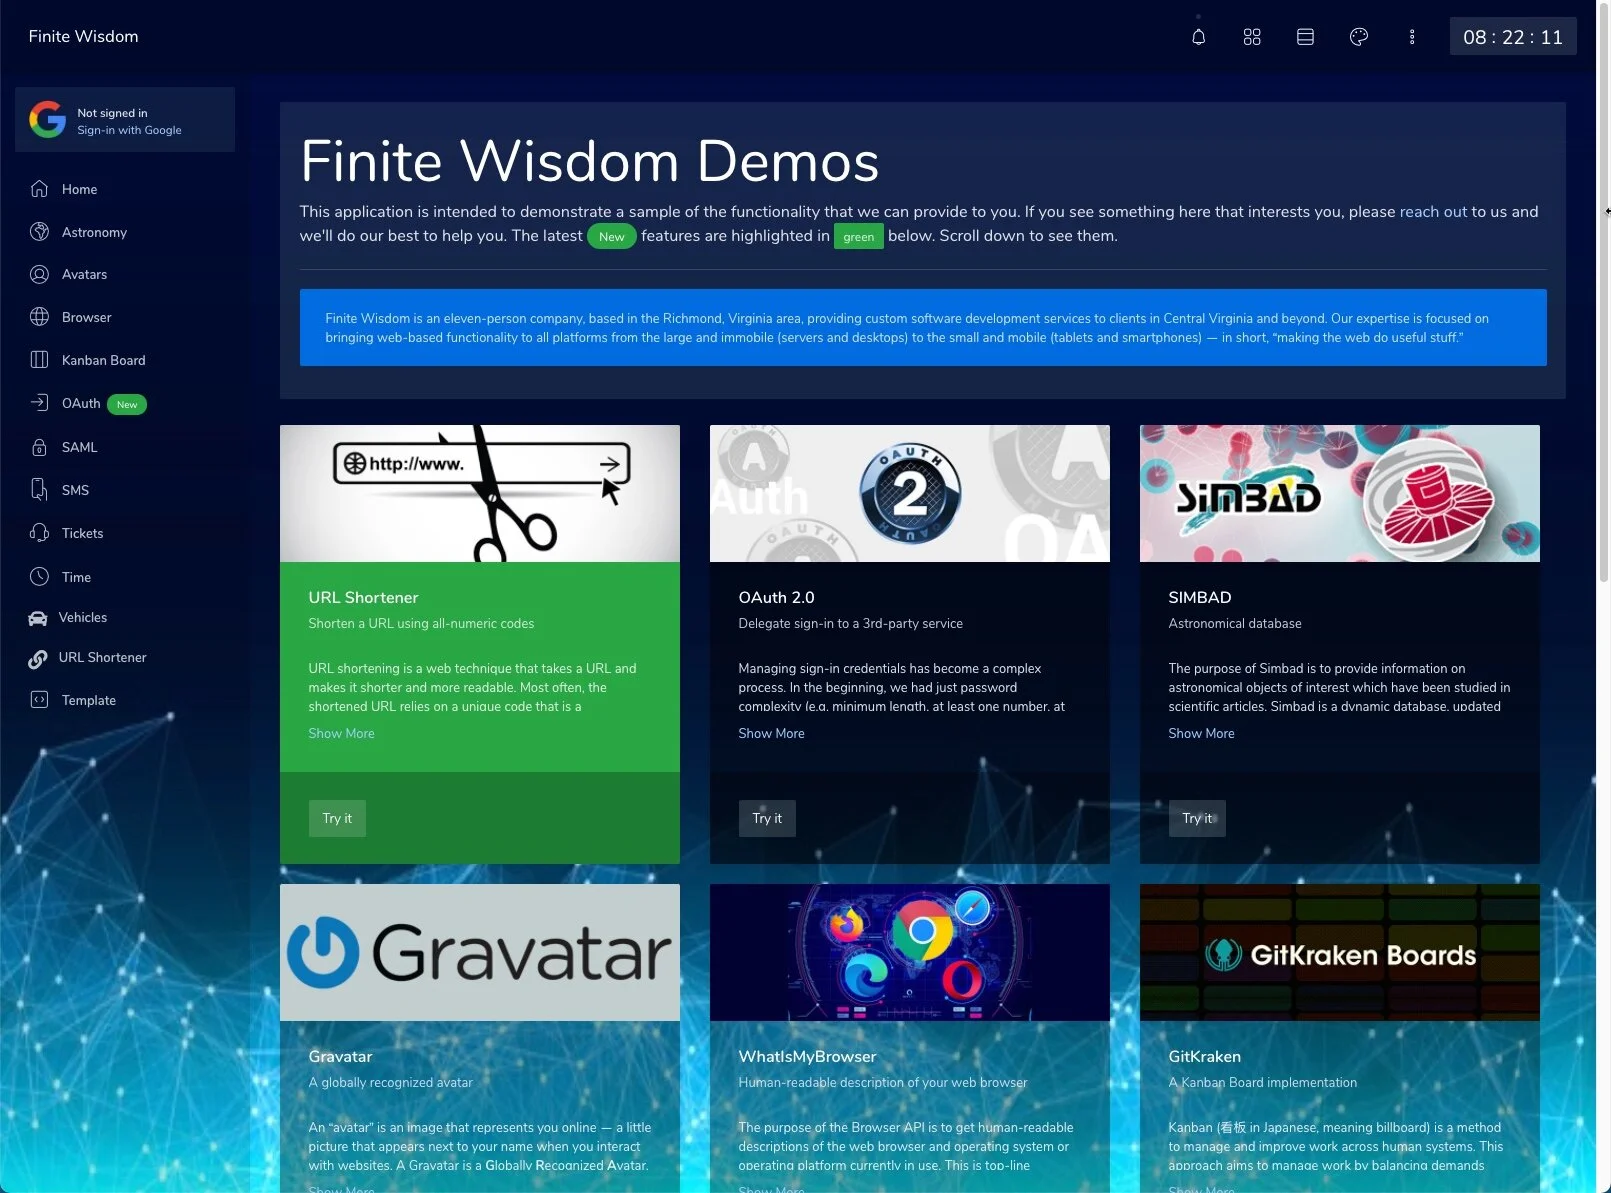
Task: Click the URL Shortener chain-link icon
Action: point(38,658)
